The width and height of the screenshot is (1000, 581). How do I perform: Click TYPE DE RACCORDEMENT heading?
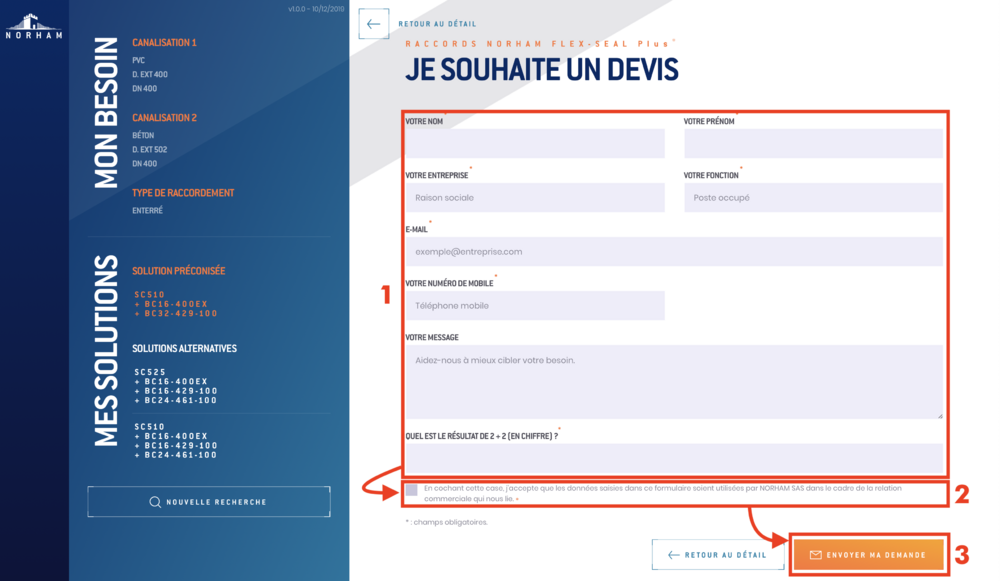pyautogui.click(x=183, y=193)
